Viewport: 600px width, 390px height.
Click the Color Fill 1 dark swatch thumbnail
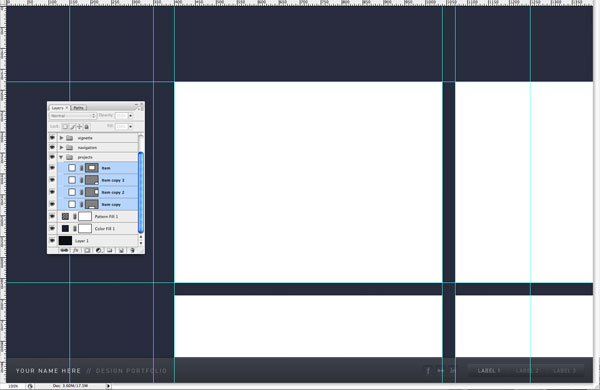click(65, 228)
